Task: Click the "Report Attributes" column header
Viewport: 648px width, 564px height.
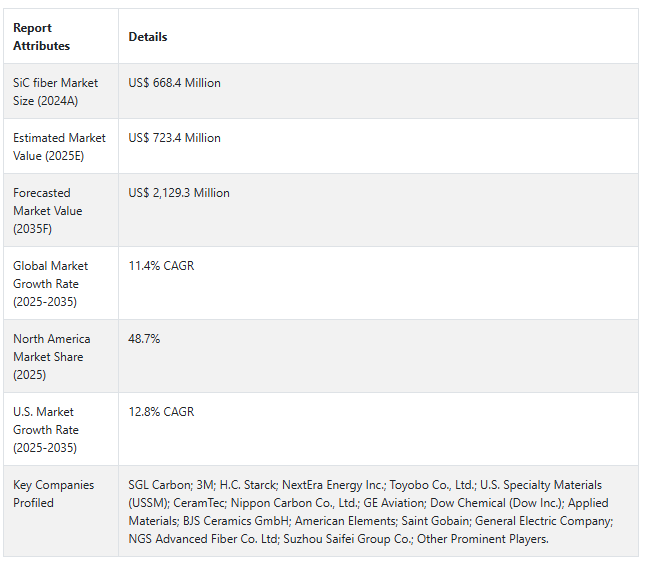Action: [42, 37]
